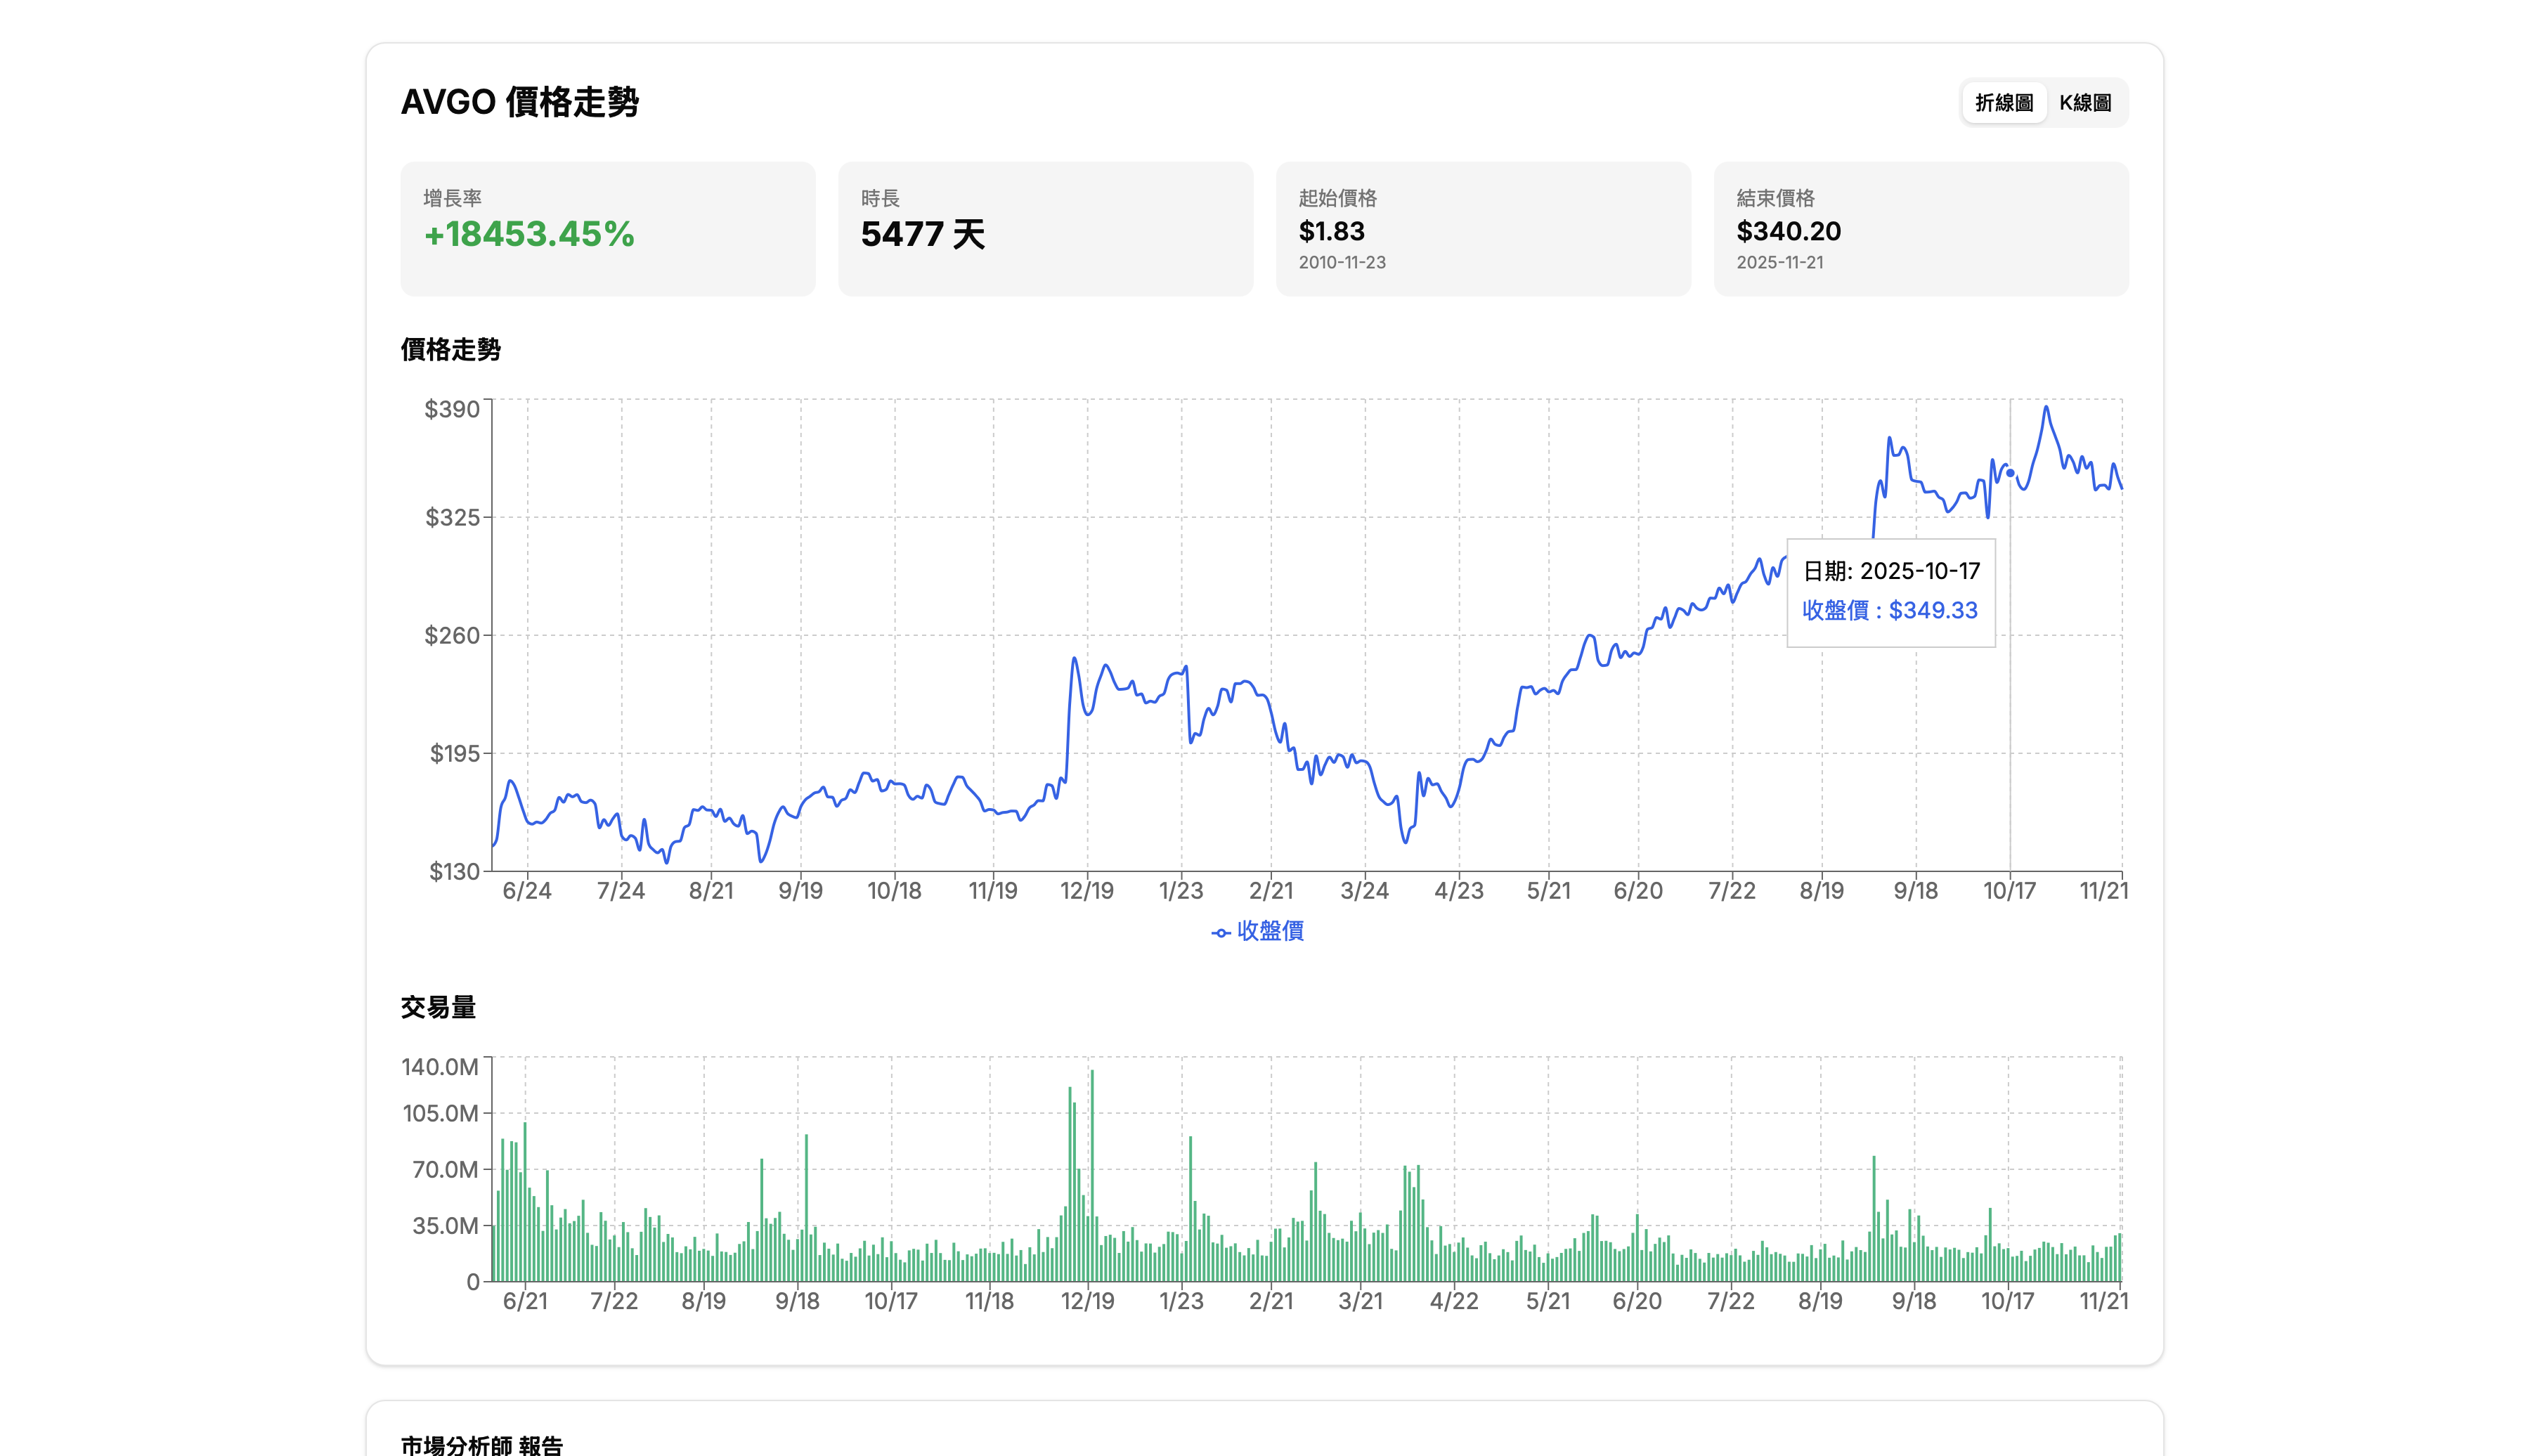
Task: Click the tooltip date 日期: 2025-10-17
Action: [x=1891, y=571]
